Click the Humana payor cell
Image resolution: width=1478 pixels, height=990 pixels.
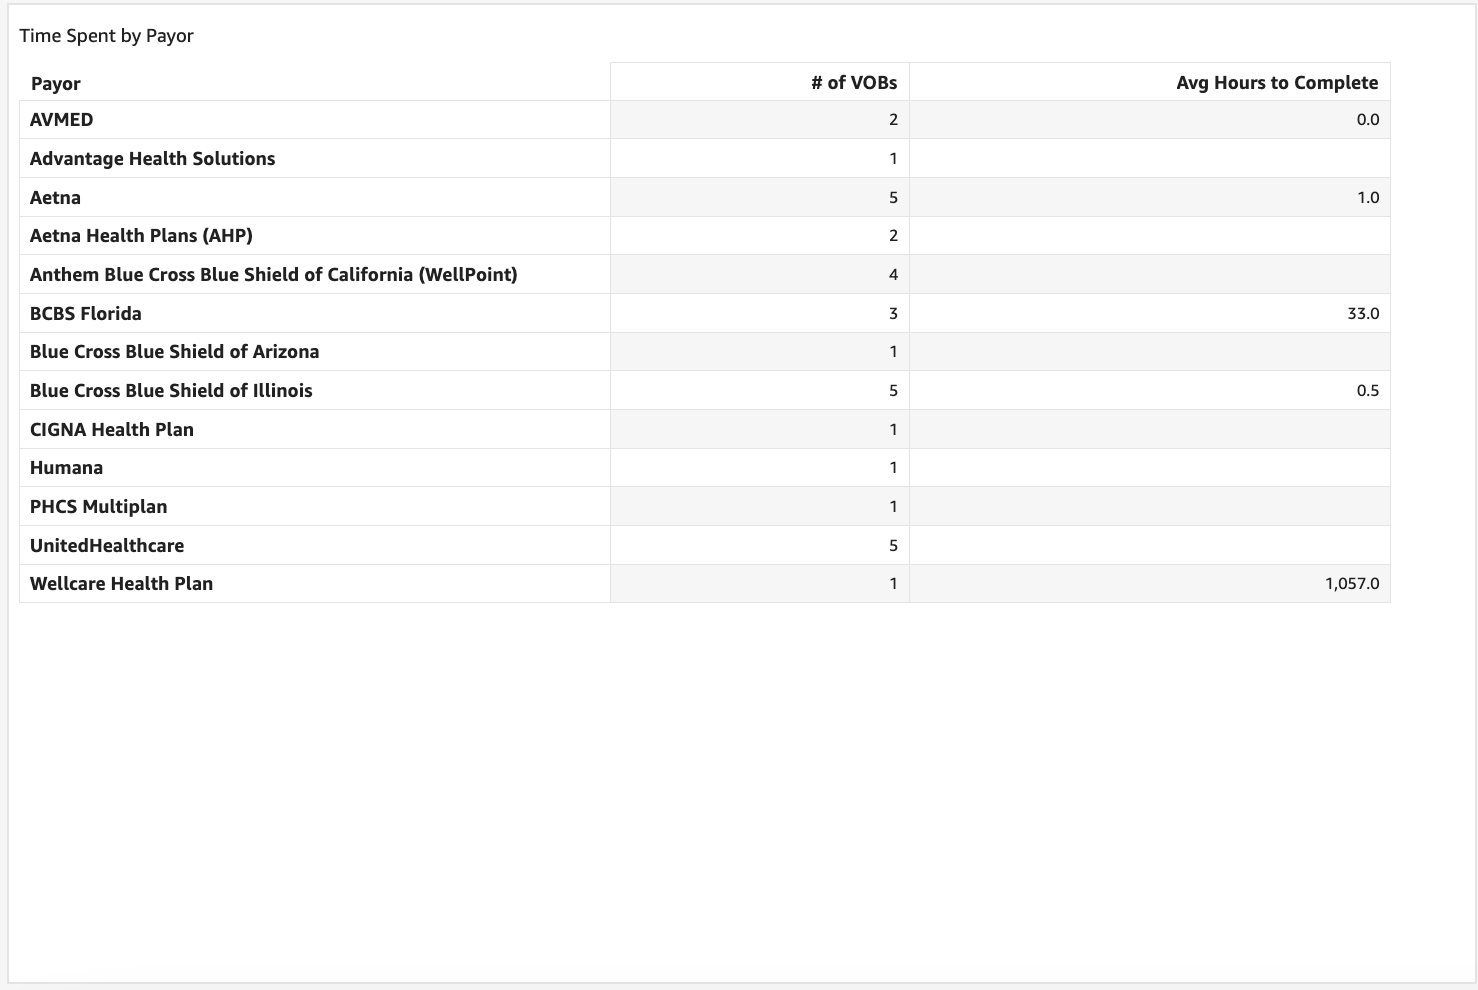click(66, 468)
